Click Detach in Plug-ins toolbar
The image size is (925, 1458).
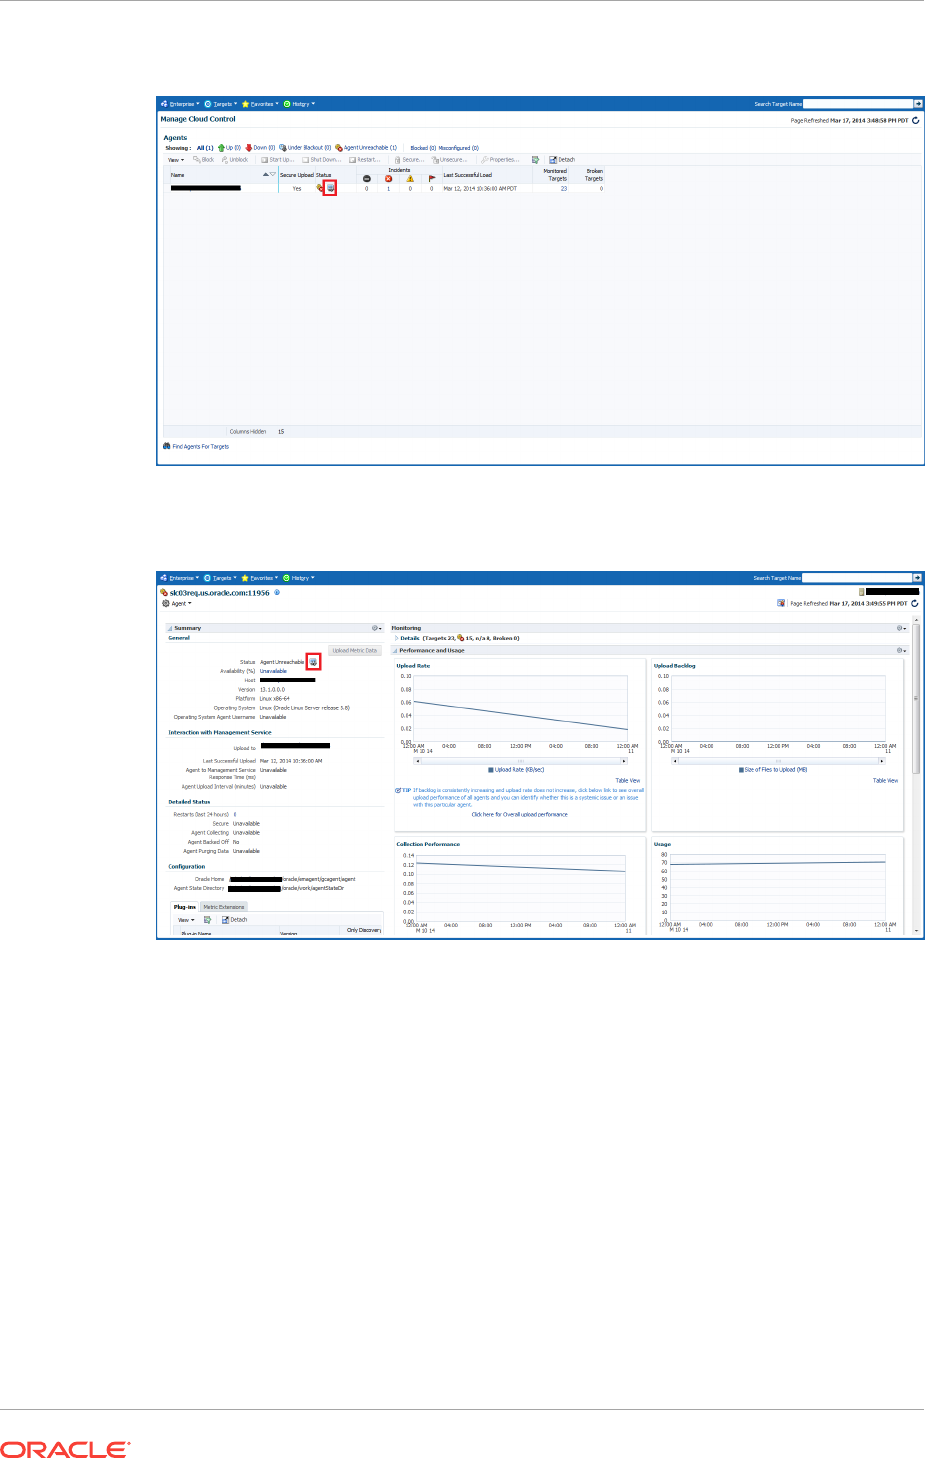(235, 920)
